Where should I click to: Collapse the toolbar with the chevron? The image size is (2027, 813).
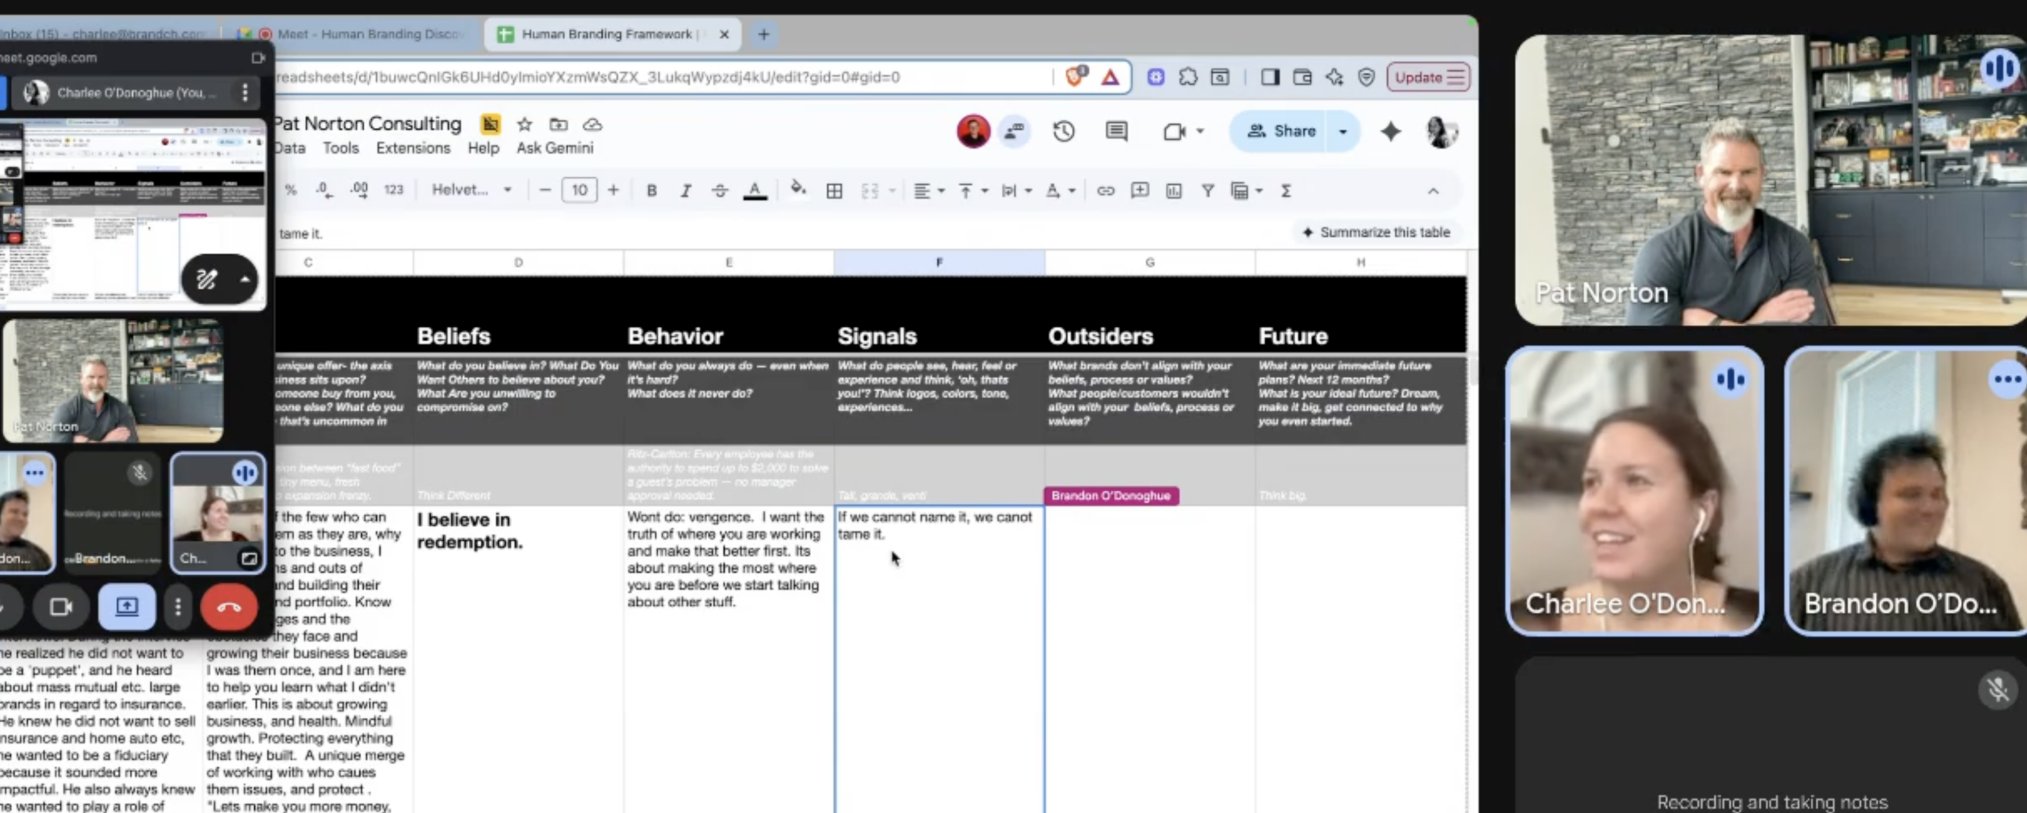coord(1432,191)
